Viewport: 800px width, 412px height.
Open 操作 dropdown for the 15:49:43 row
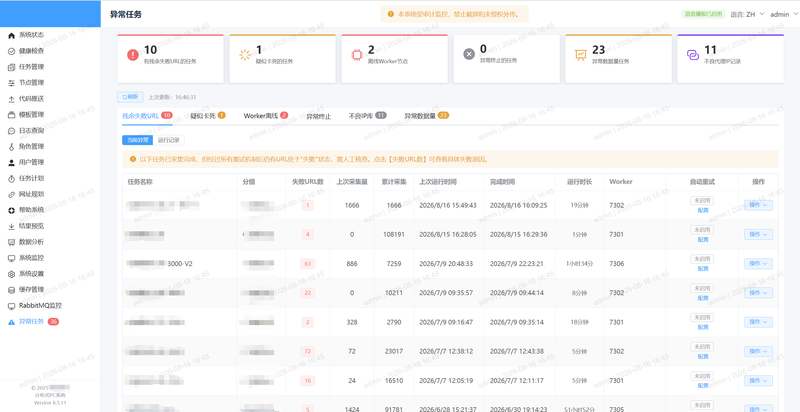758,205
